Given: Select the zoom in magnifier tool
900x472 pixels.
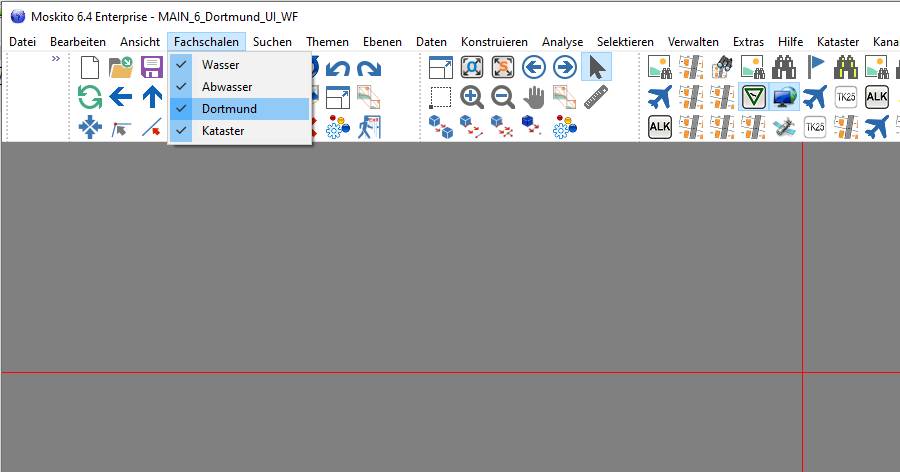Looking at the screenshot, I should coord(472,97).
